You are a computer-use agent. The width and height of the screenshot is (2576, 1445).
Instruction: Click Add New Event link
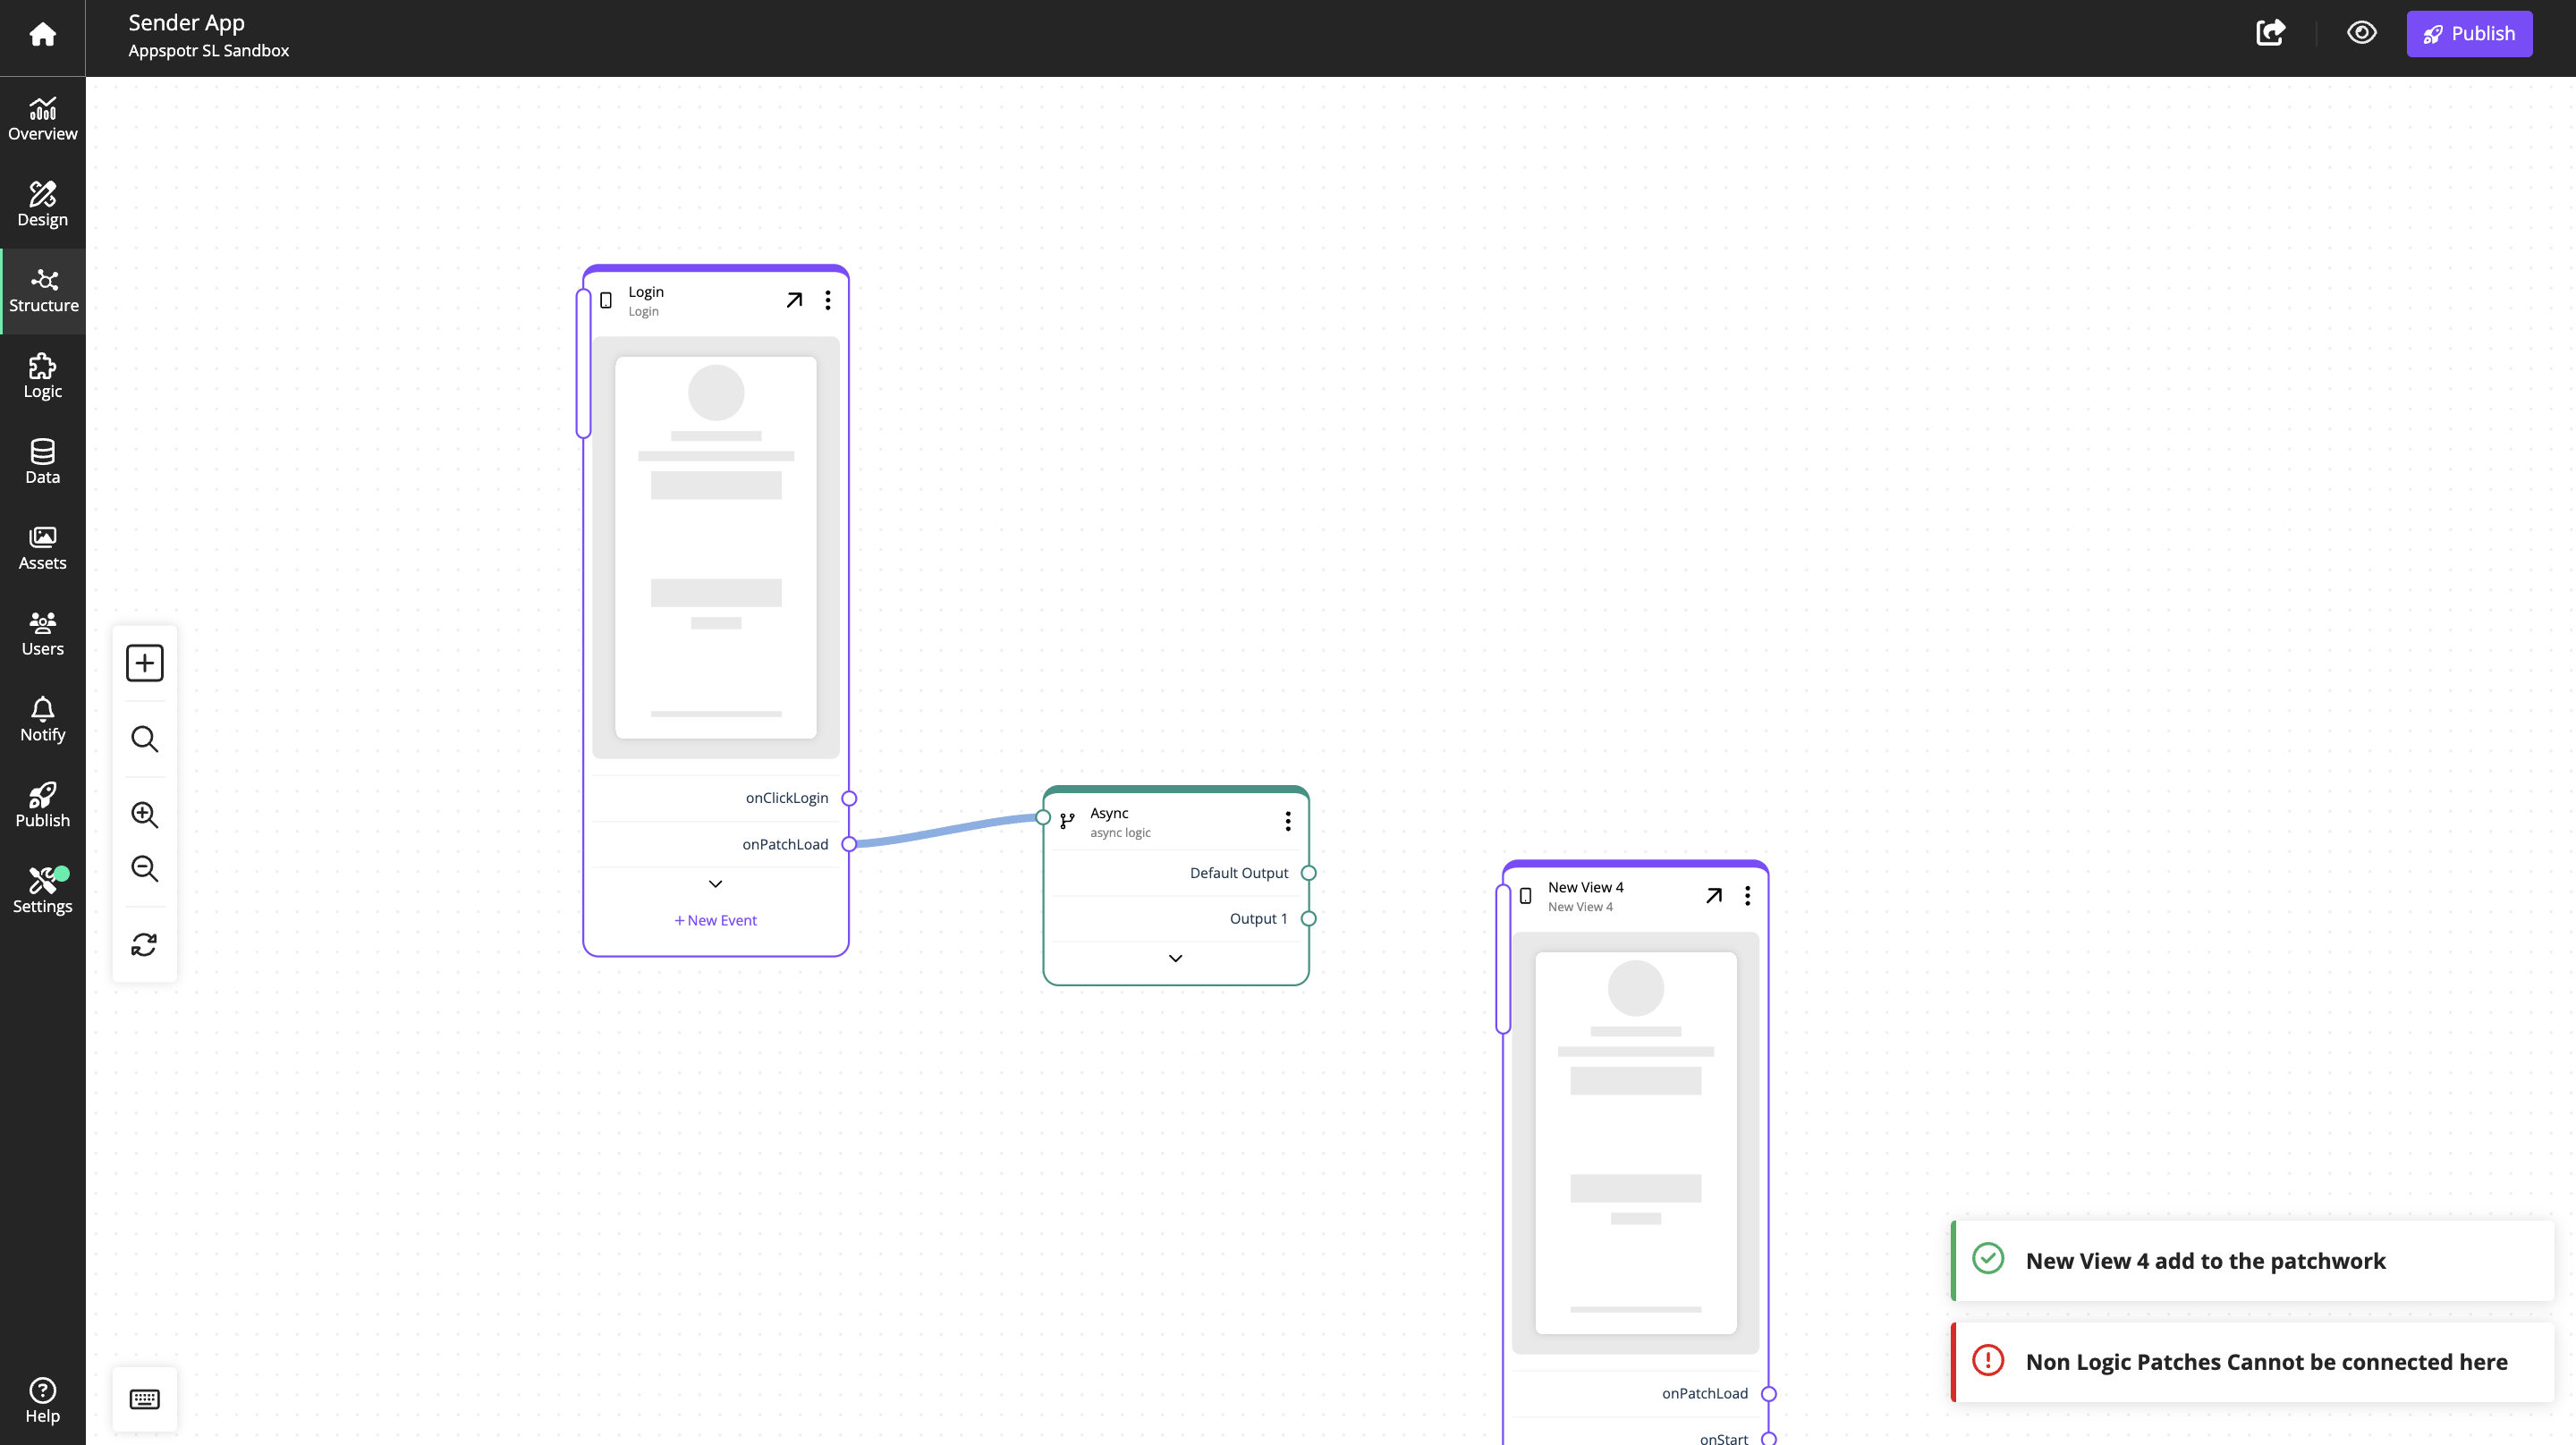click(715, 918)
